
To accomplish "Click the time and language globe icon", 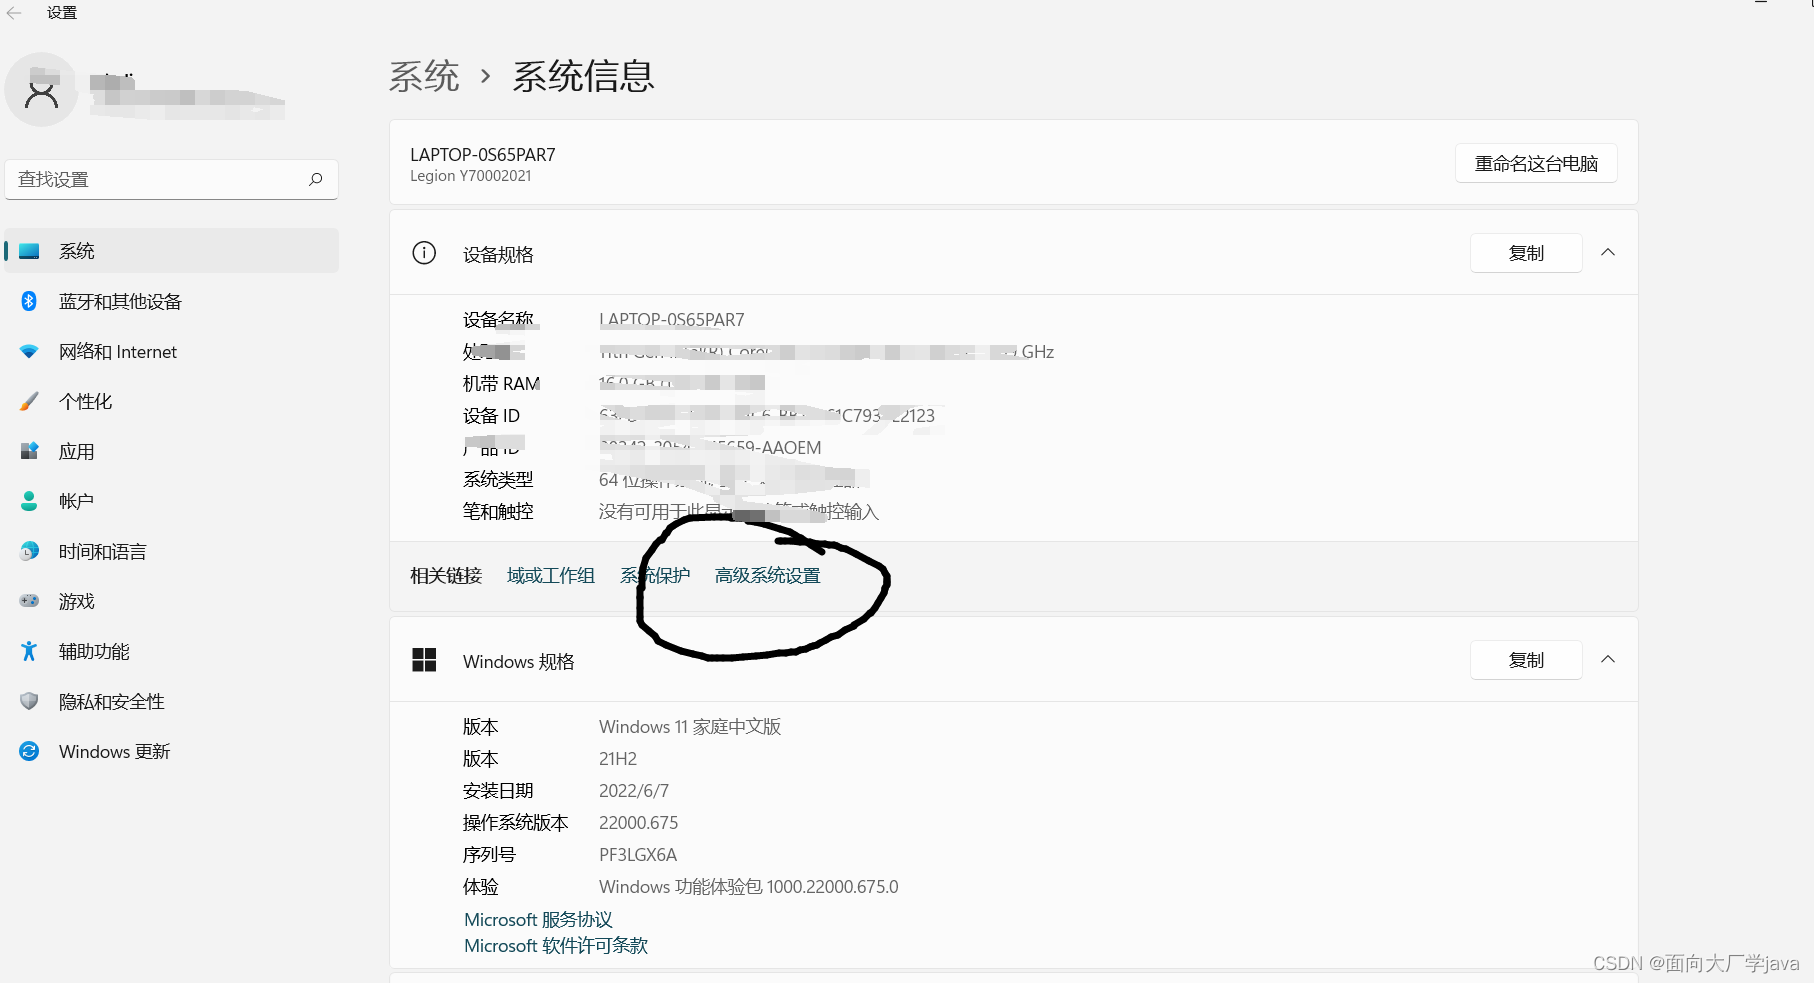I will [29, 551].
